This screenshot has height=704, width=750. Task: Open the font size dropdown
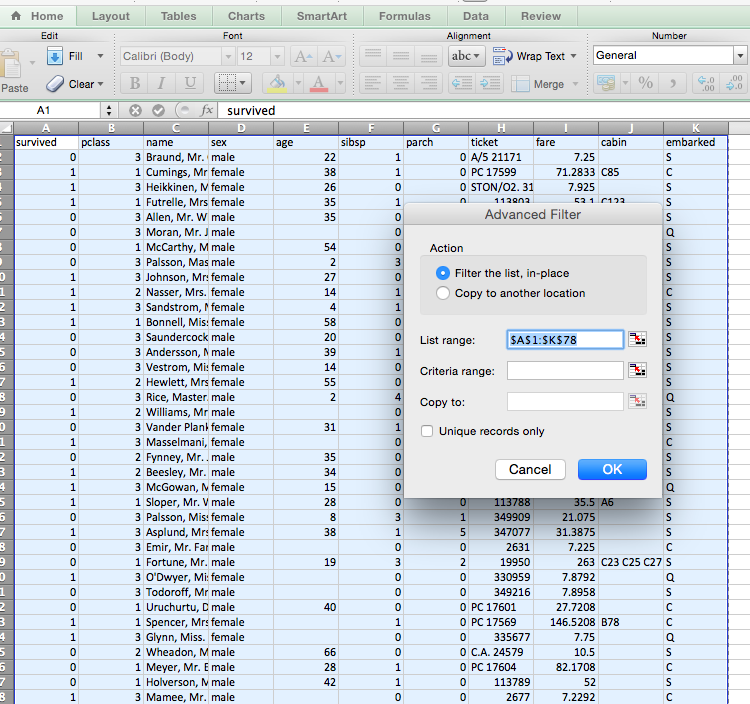click(277, 56)
